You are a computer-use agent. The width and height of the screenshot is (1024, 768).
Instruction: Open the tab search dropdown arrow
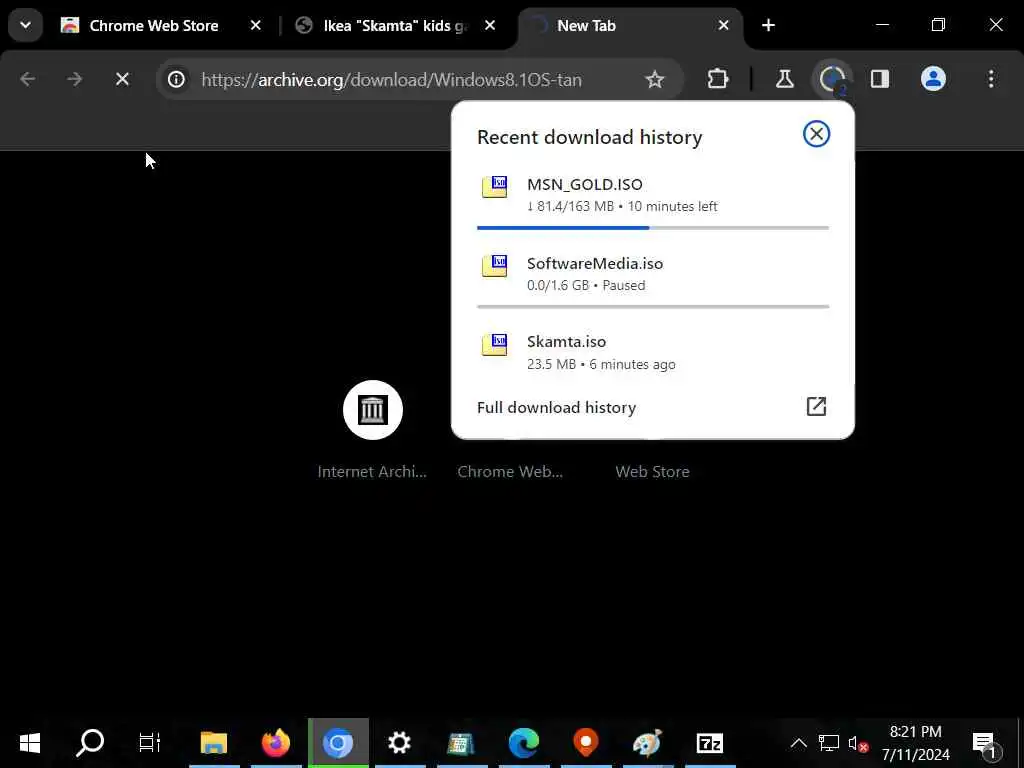[25, 25]
